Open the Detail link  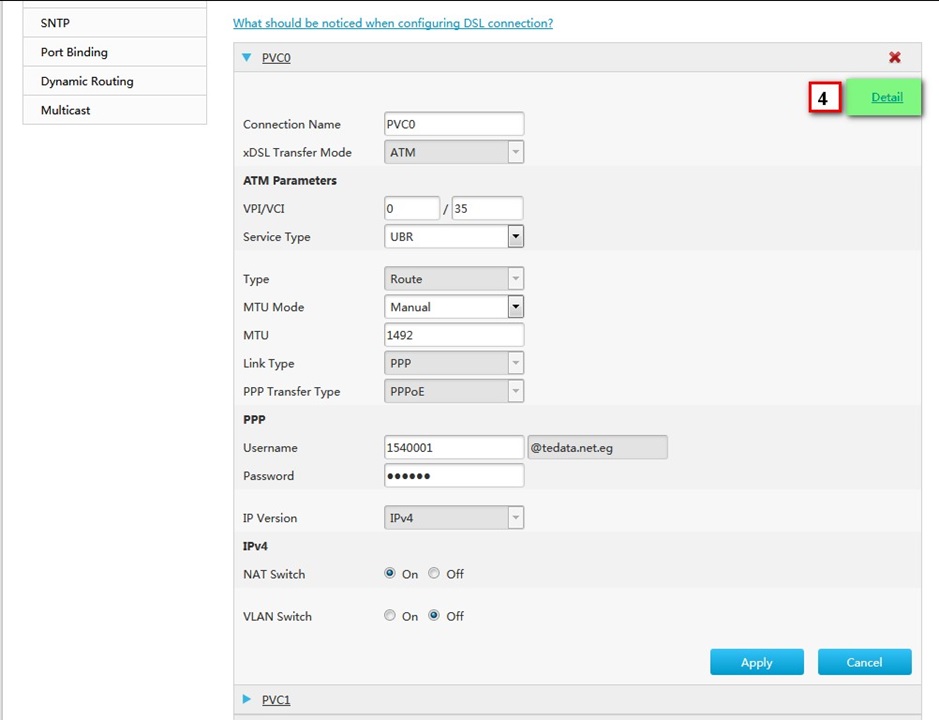(887, 97)
